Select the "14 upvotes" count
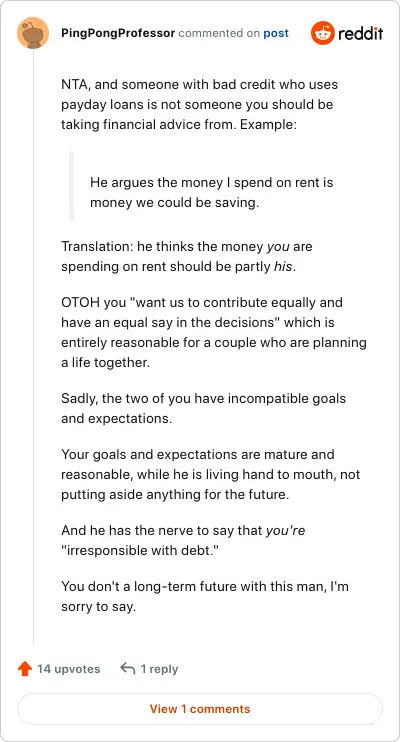The image size is (400, 742). click(69, 669)
